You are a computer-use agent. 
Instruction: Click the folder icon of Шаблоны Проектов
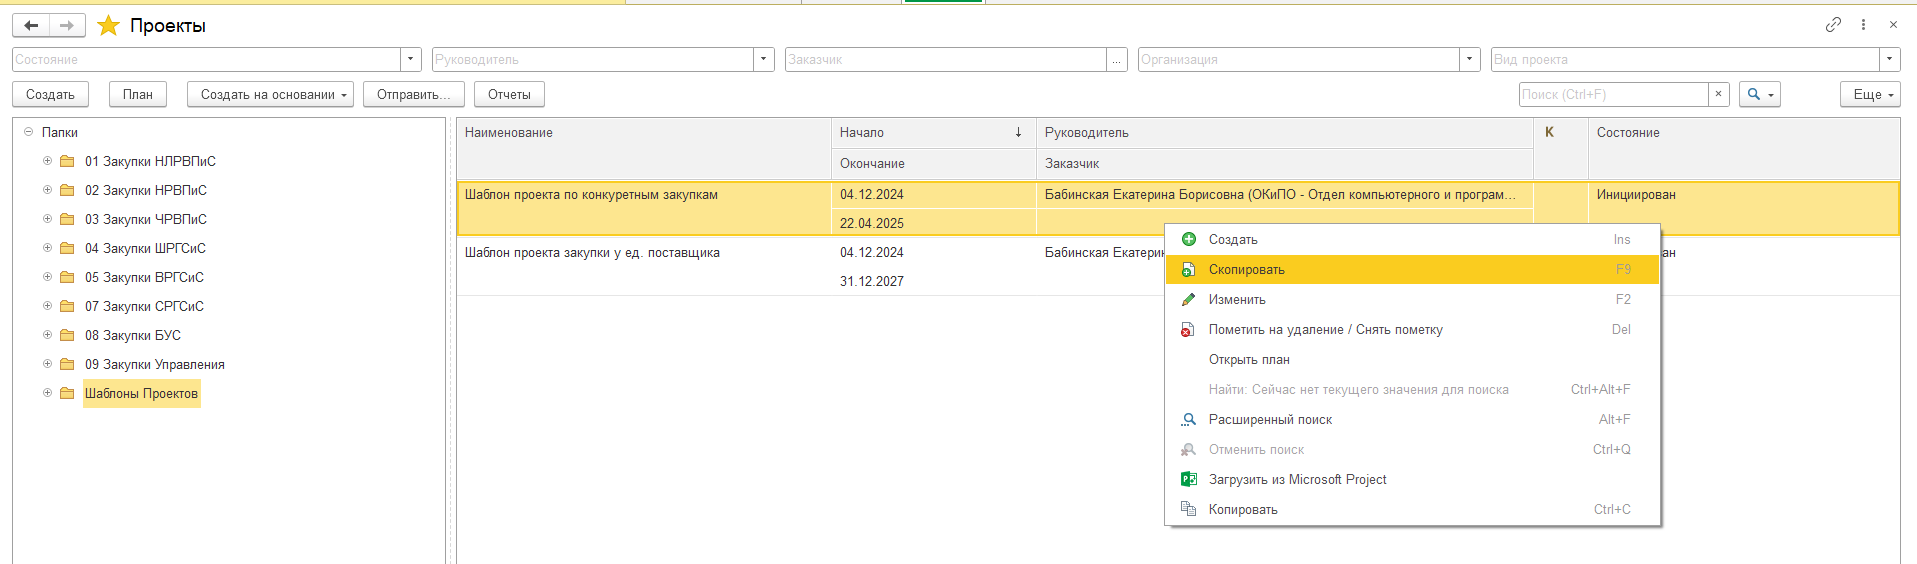[67, 393]
